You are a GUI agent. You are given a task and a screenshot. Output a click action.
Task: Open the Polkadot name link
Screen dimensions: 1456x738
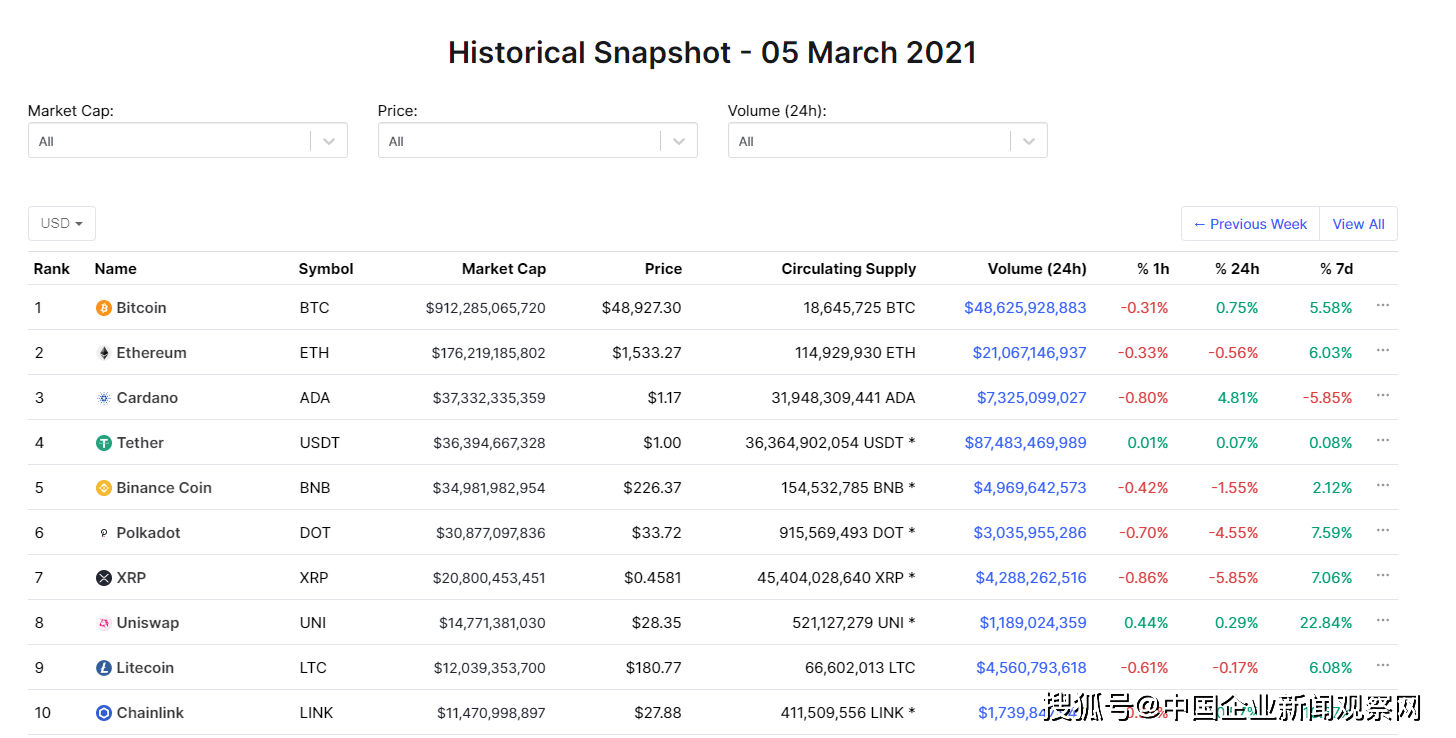coord(148,533)
